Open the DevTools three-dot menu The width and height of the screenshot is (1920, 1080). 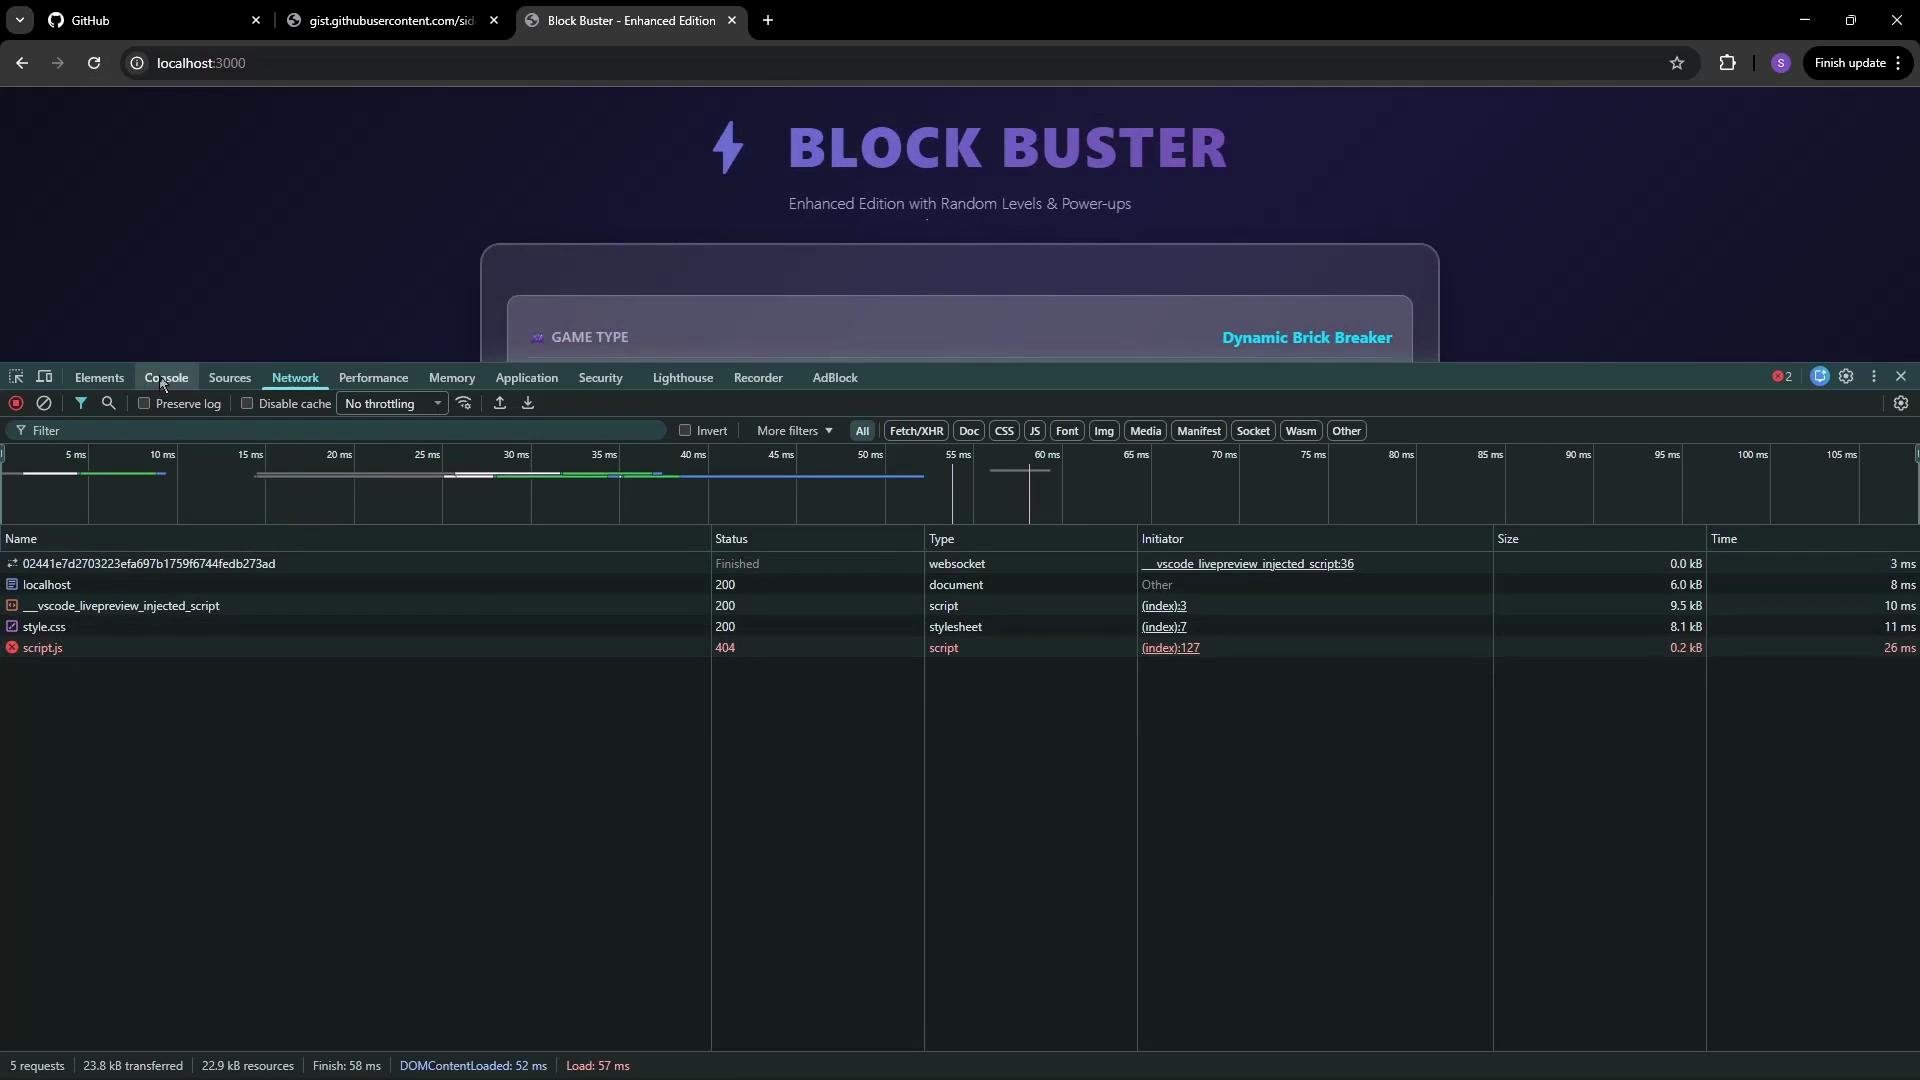[1874, 377]
